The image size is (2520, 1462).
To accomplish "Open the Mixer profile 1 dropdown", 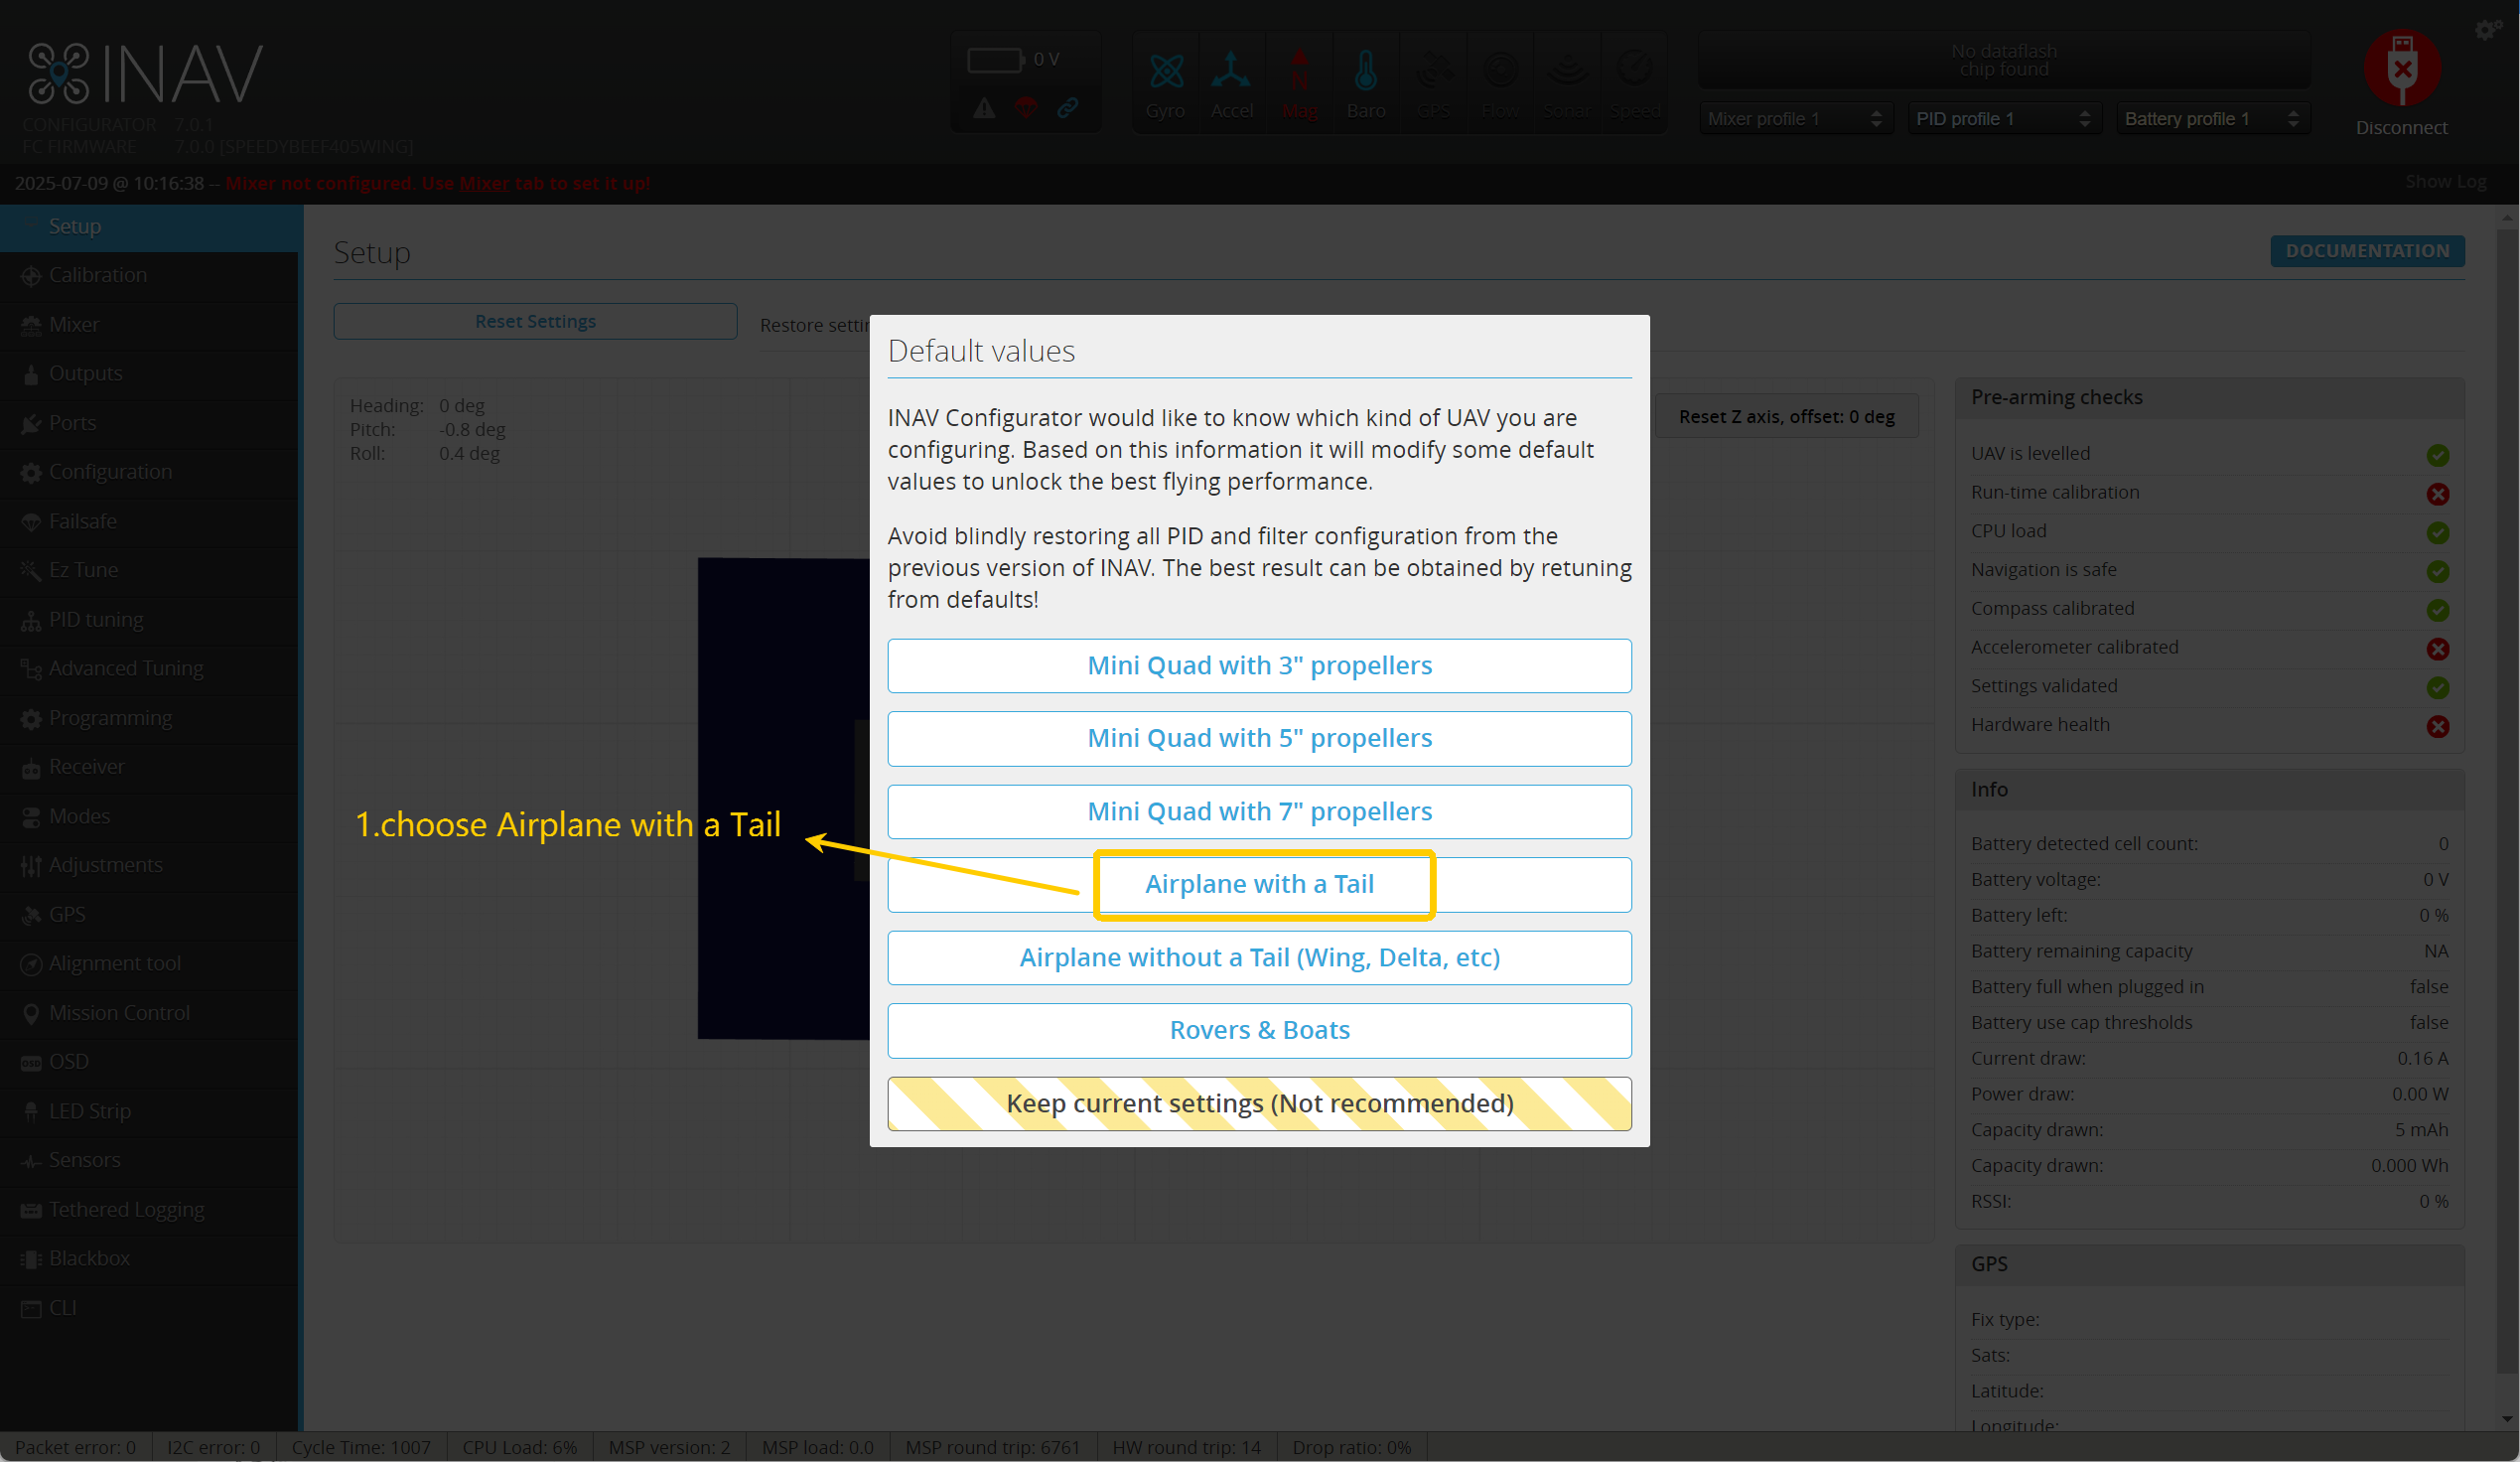I will click(1795, 119).
